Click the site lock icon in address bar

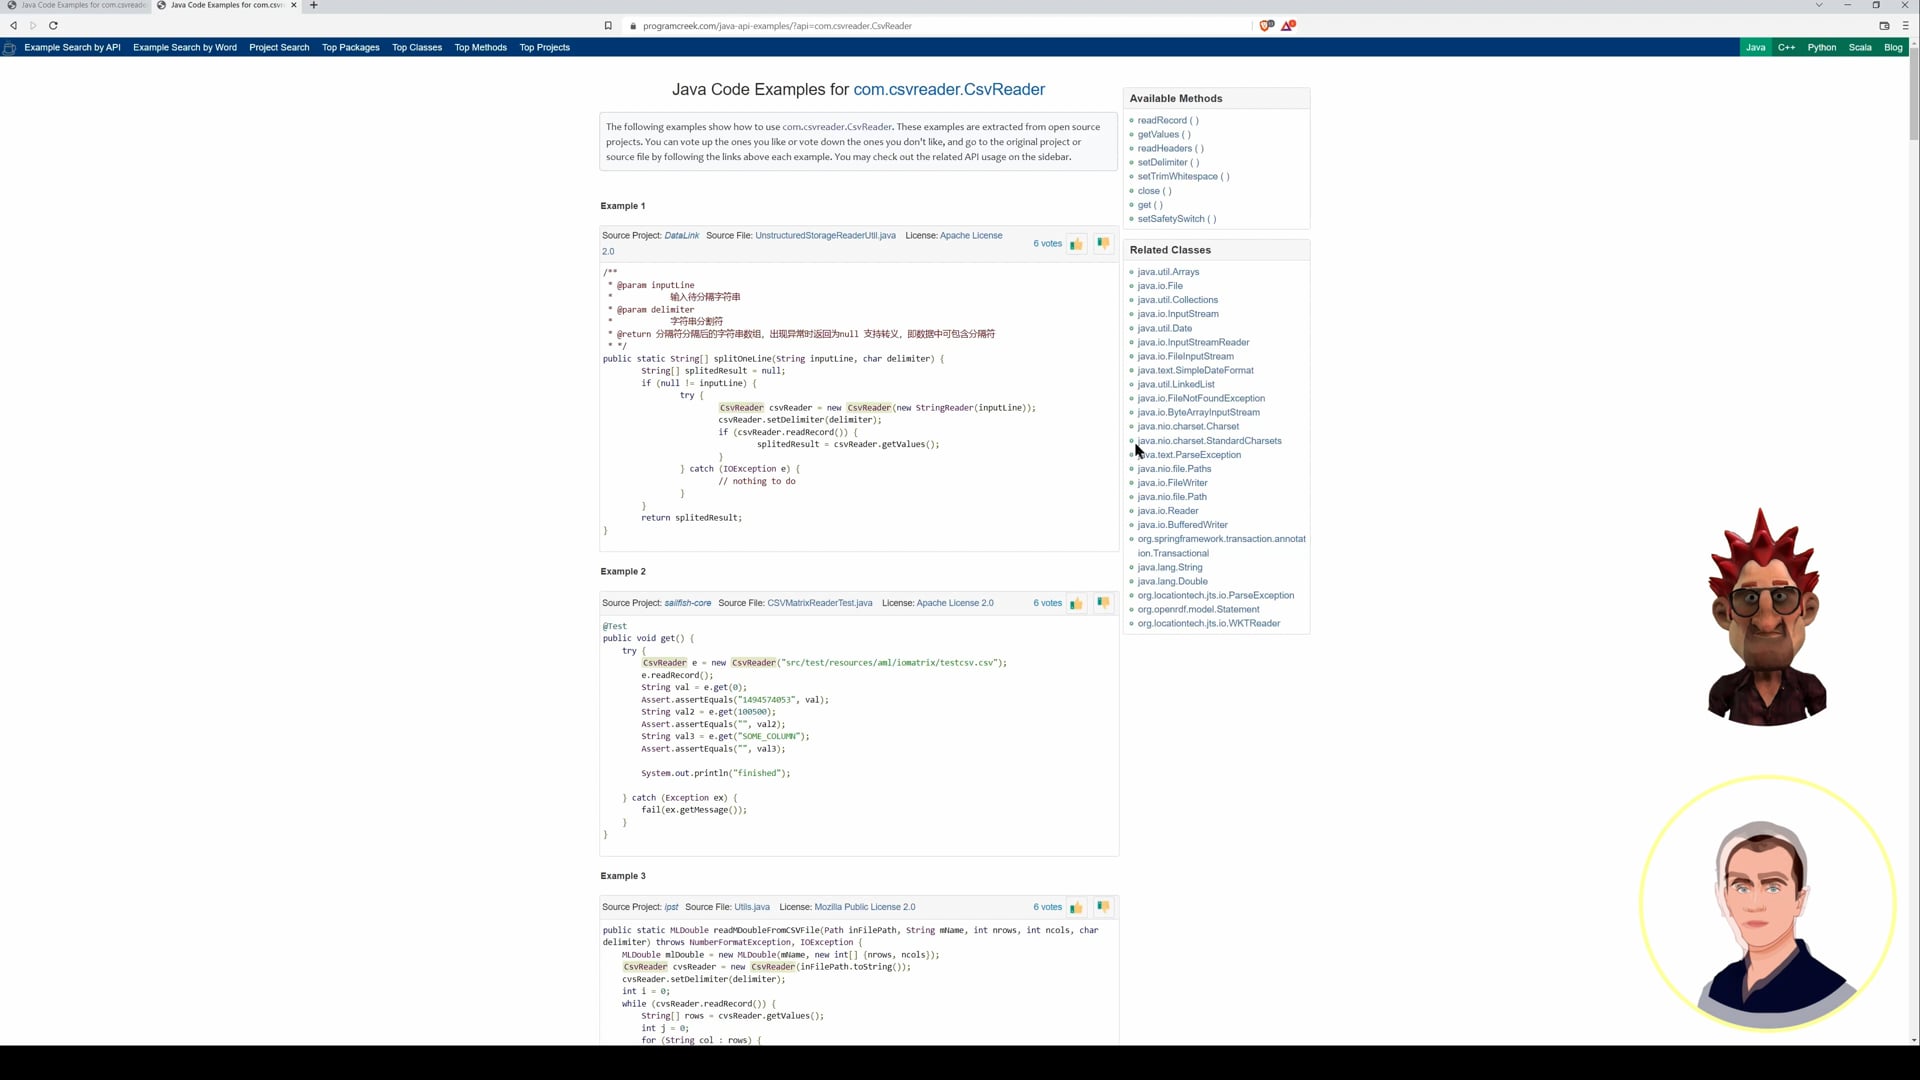coord(633,26)
